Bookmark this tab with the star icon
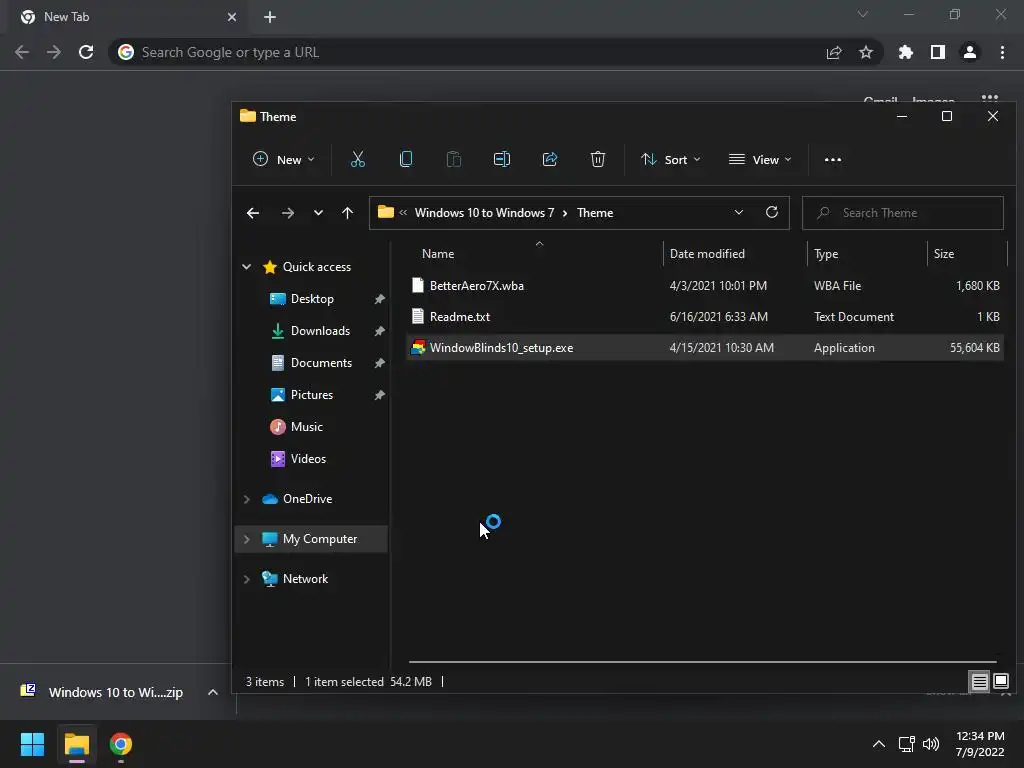 [x=865, y=52]
